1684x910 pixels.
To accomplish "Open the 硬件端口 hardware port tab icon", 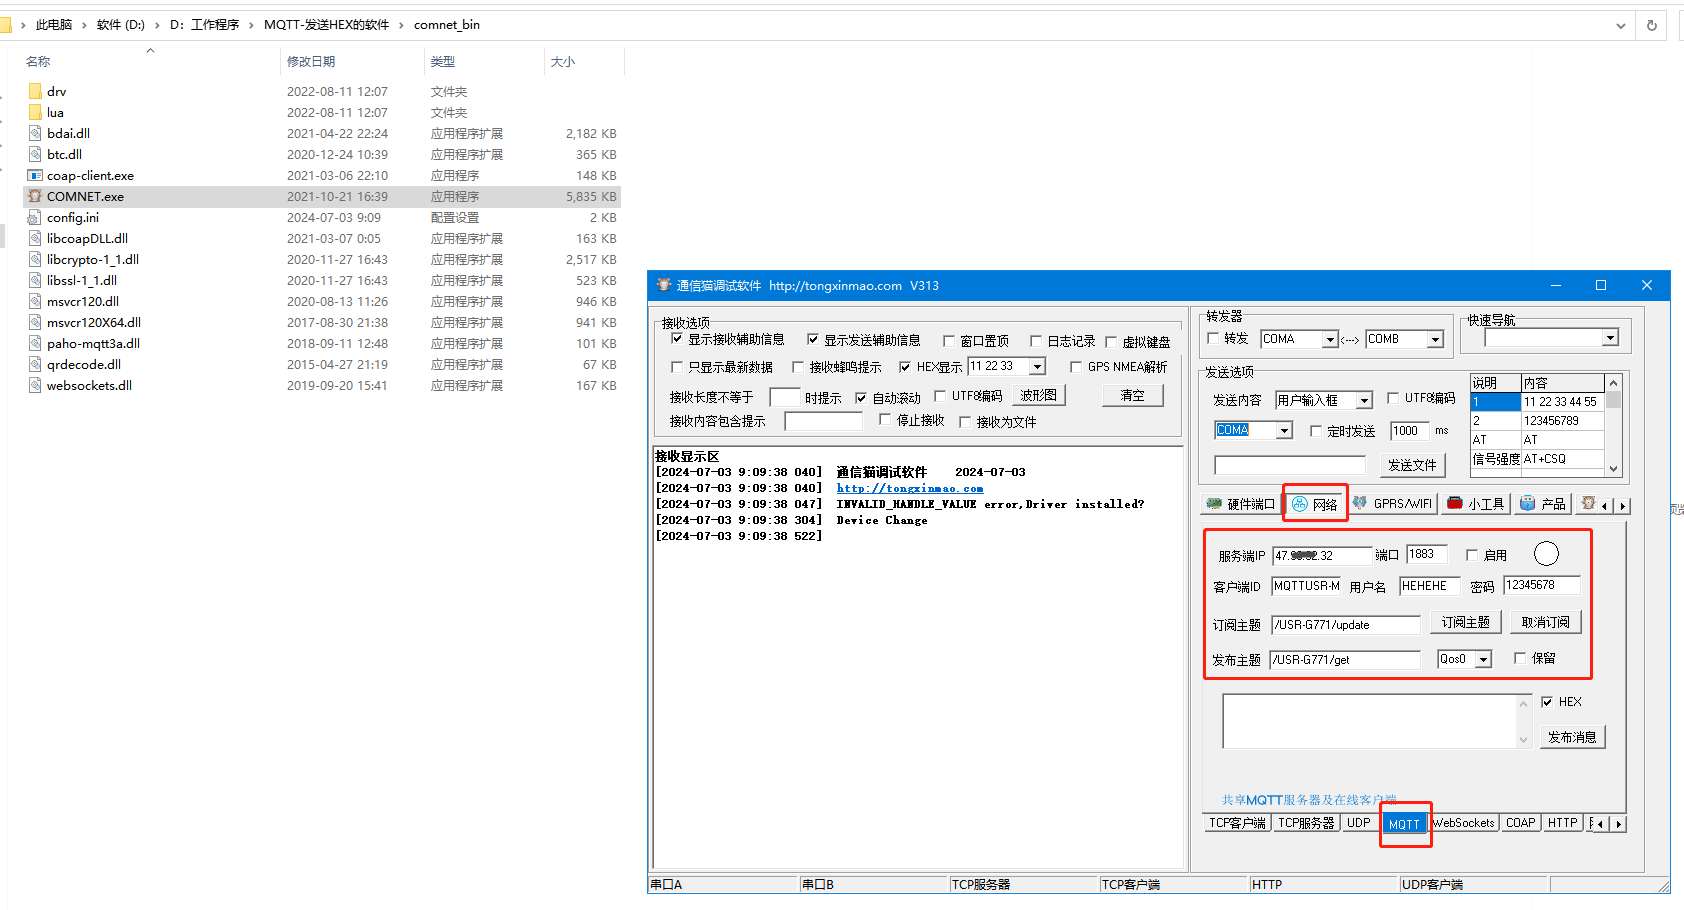I will pos(1215,504).
